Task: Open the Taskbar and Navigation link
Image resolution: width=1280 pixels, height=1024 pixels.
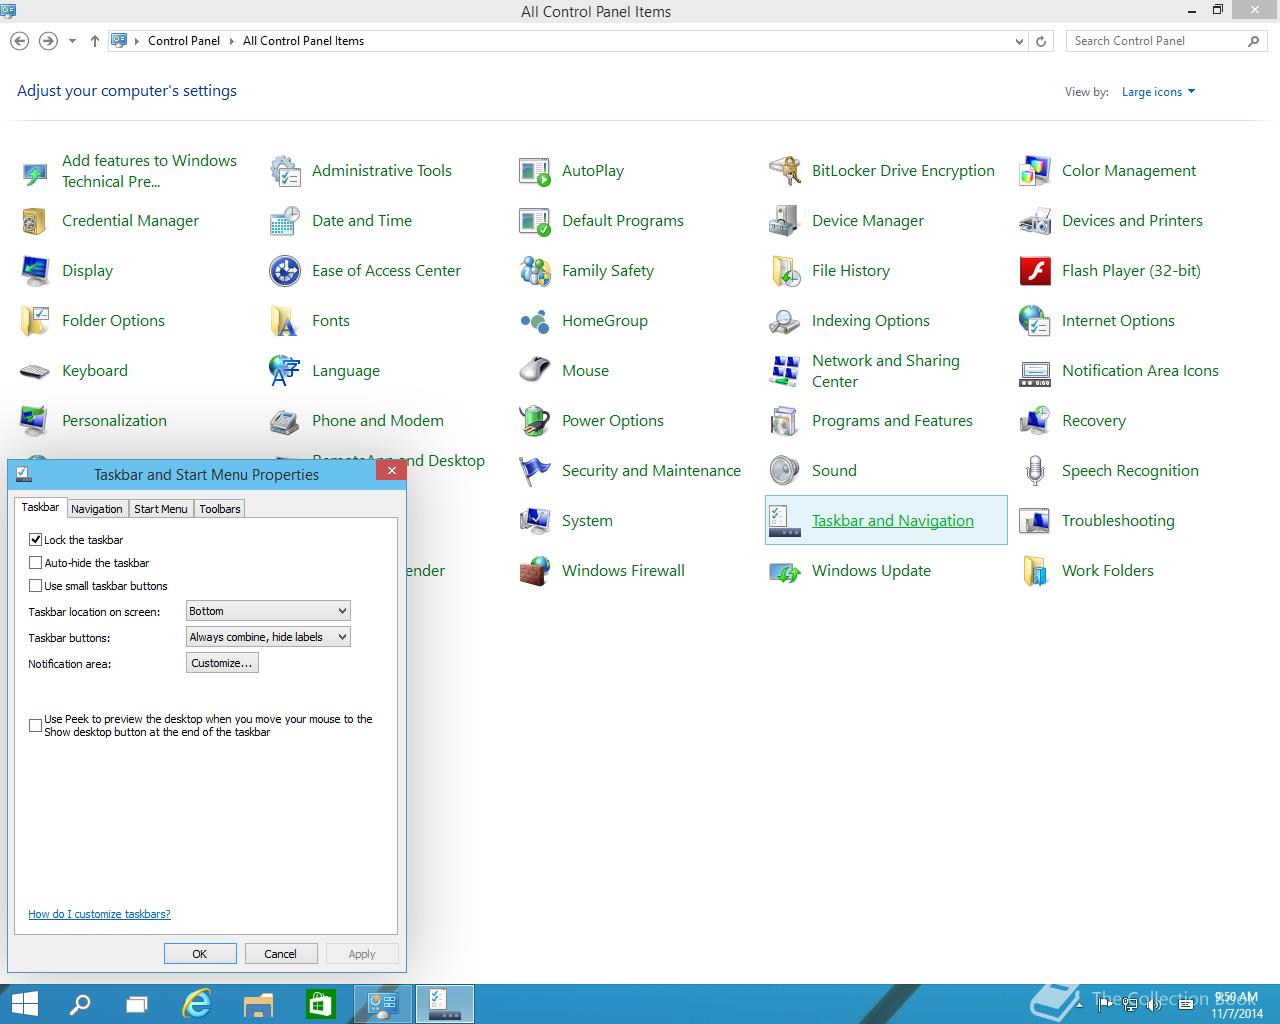Action: 892,521
